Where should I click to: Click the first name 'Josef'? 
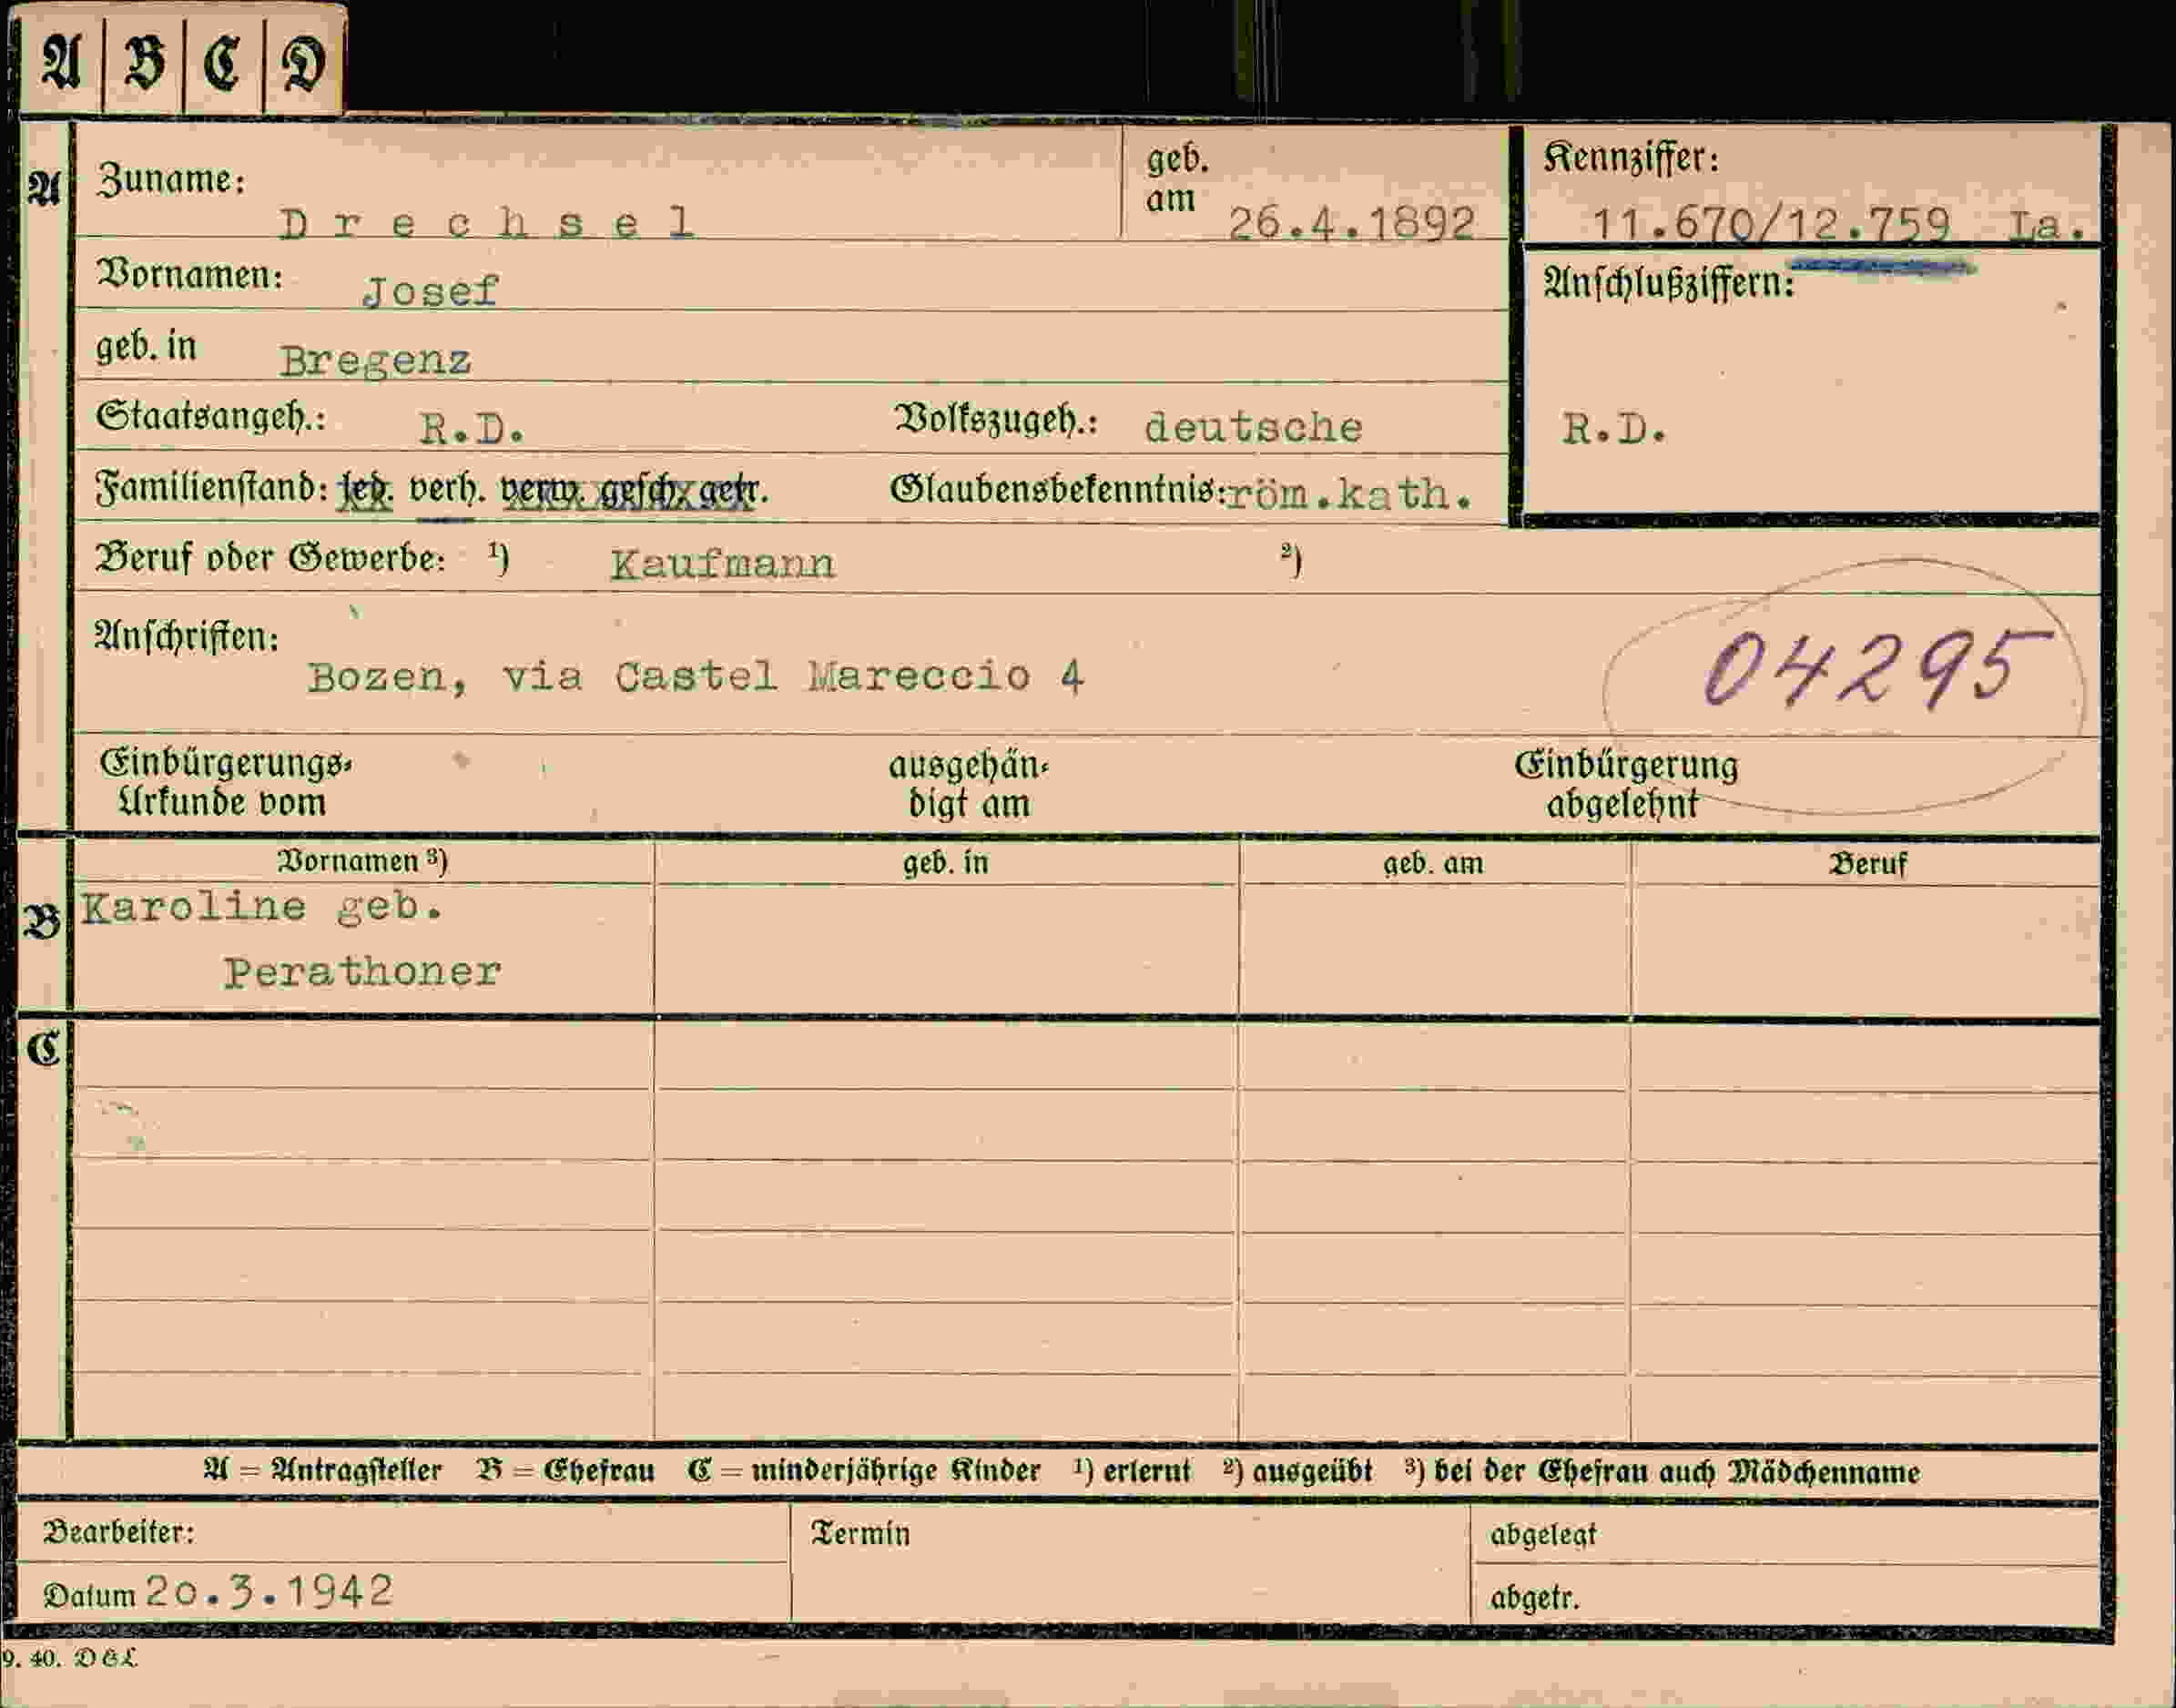[430, 291]
